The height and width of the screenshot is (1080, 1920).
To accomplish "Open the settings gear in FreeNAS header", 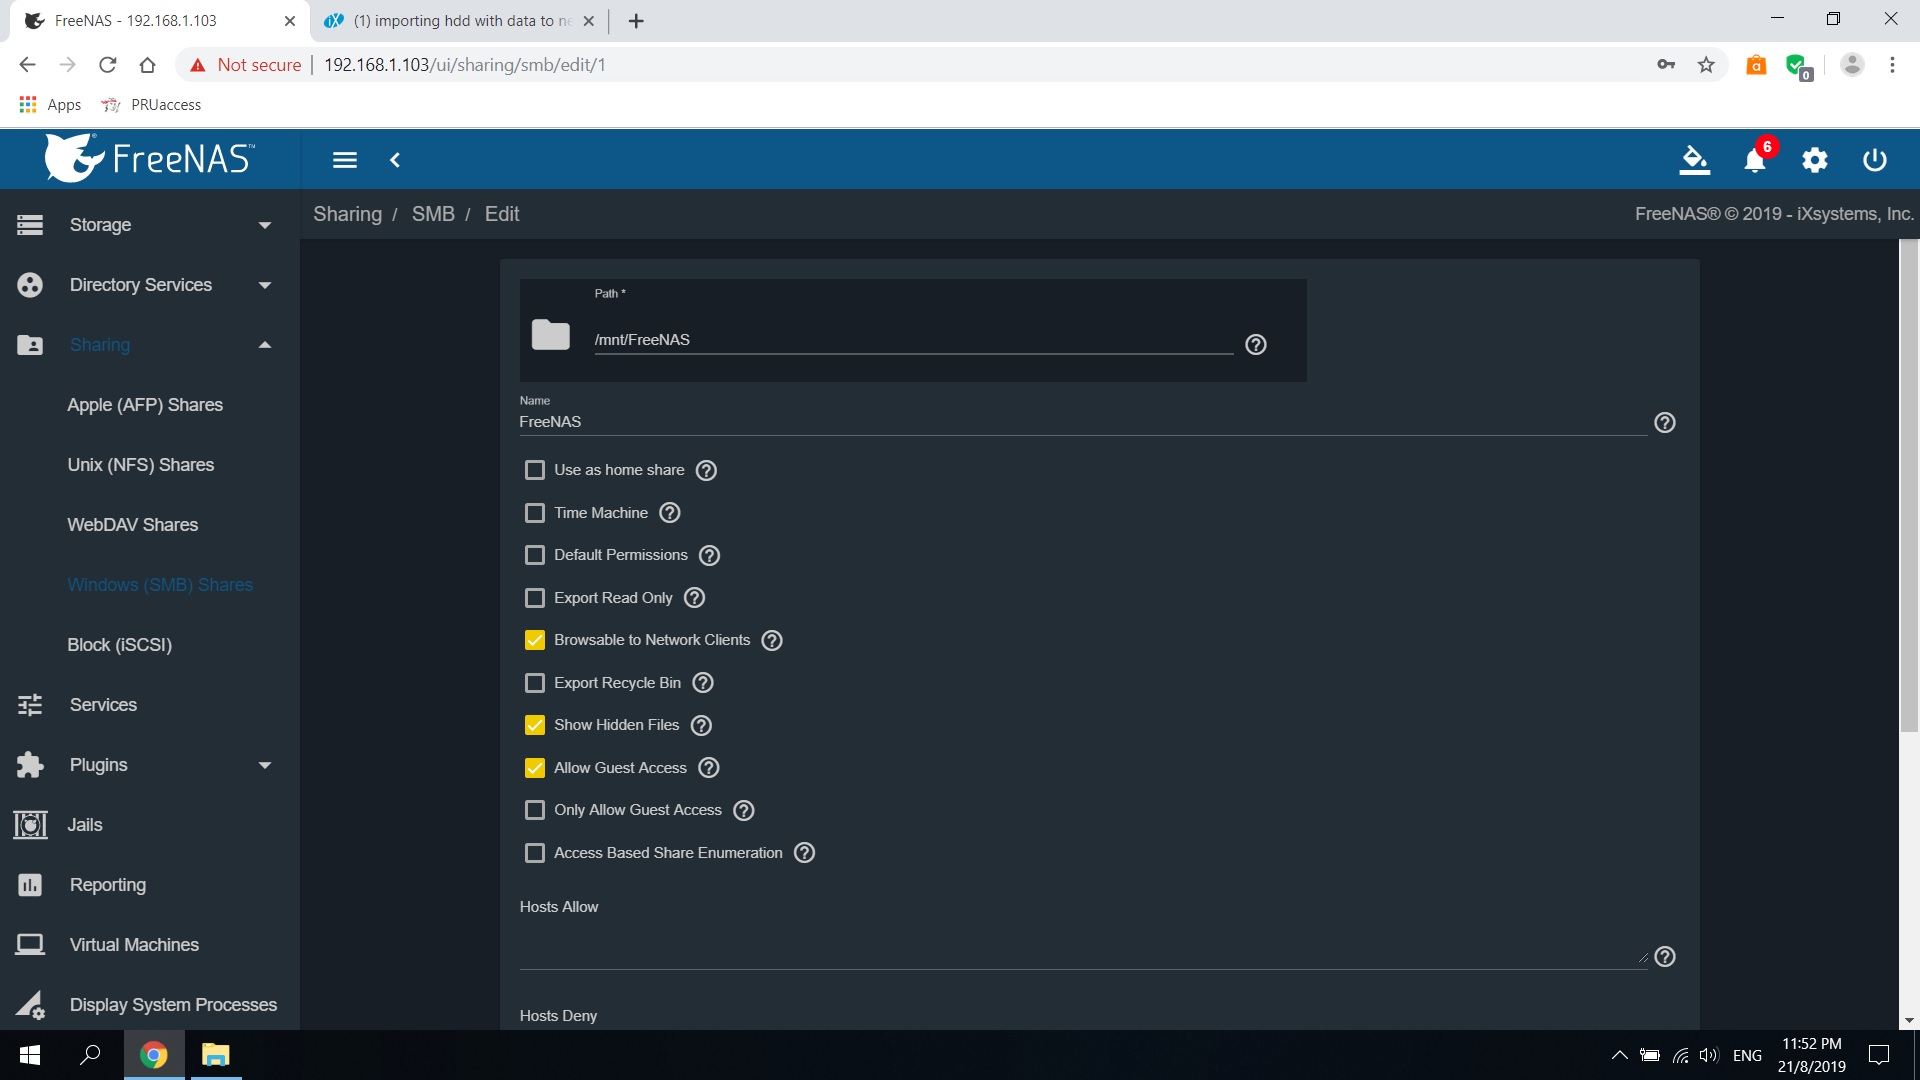I will point(1815,160).
